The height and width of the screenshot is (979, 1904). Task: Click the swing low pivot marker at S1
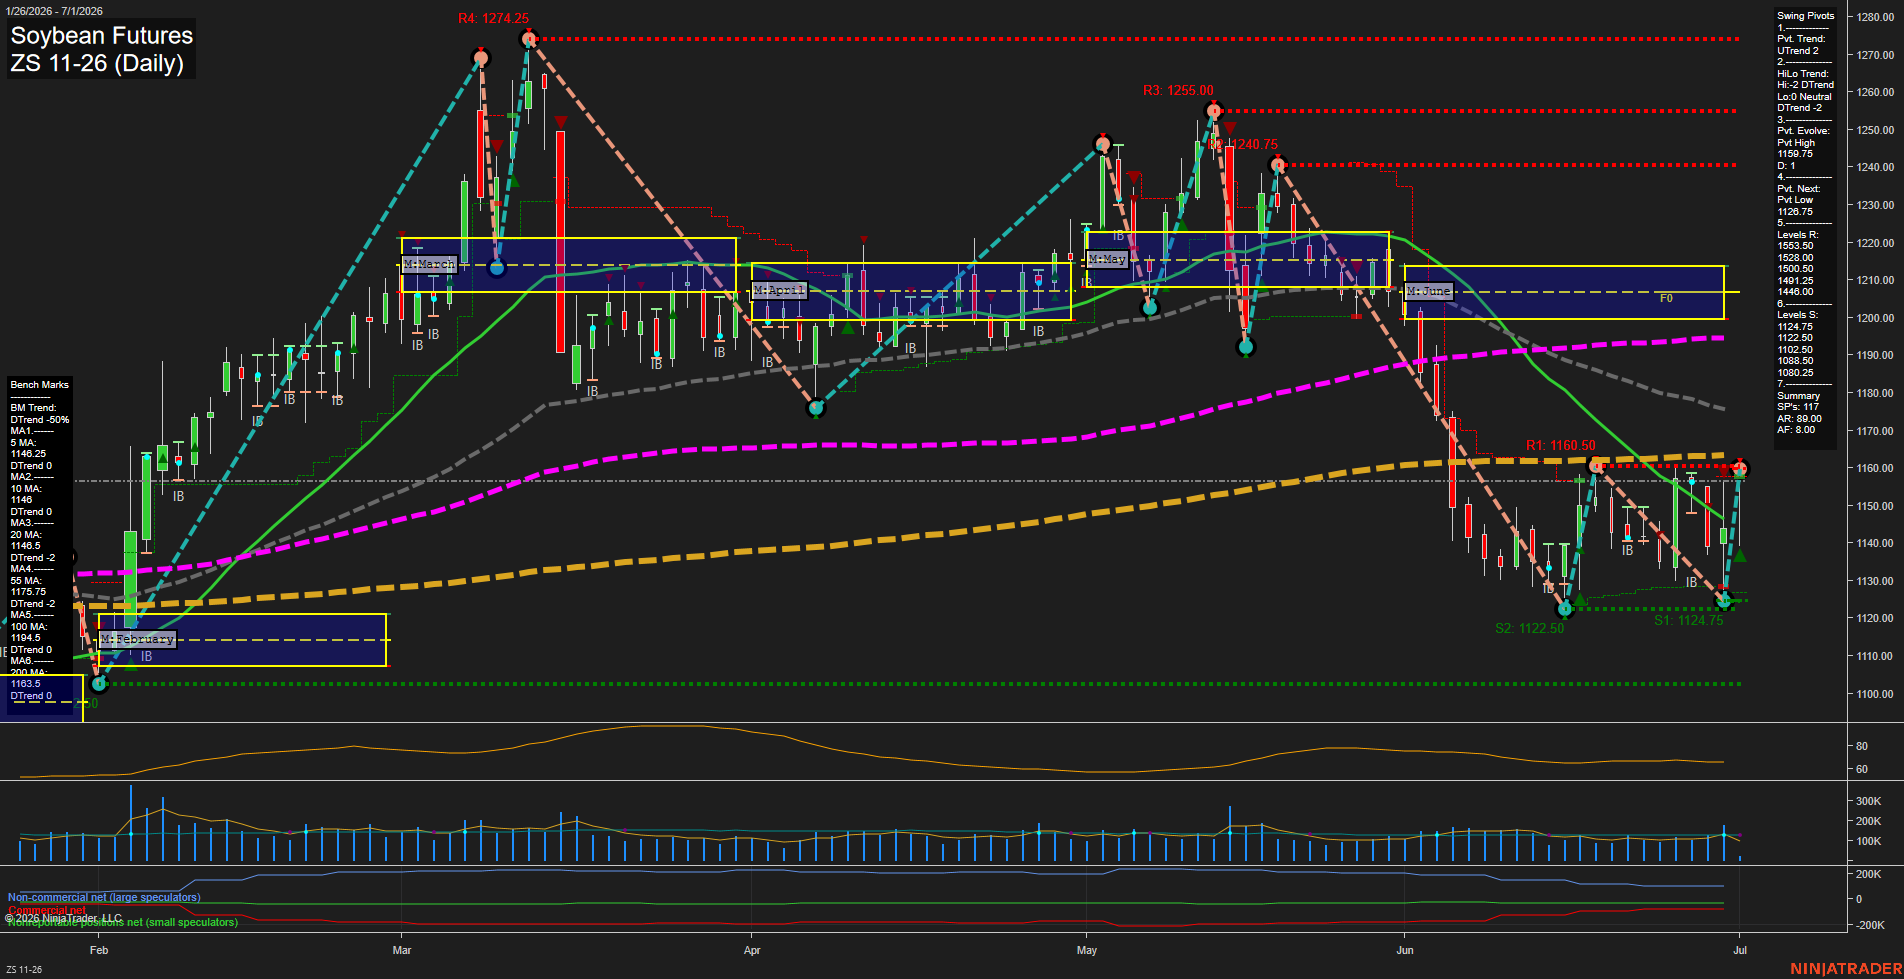click(1724, 601)
